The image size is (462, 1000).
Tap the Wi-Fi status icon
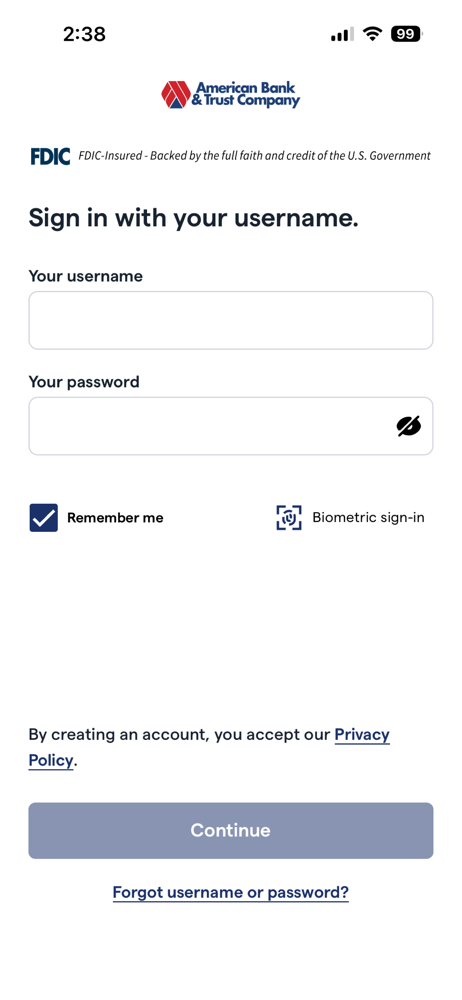(x=371, y=34)
